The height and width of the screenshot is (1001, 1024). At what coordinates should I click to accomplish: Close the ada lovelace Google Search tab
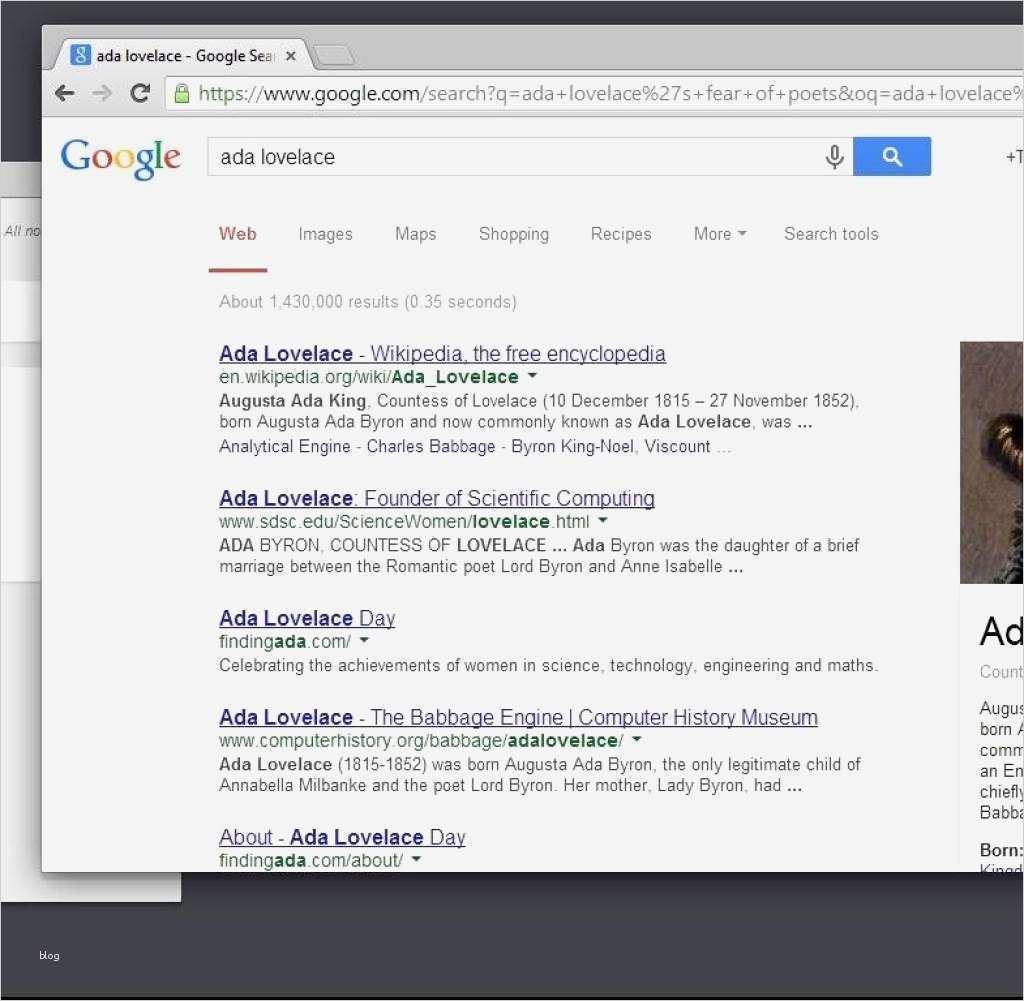[x=291, y=56]
